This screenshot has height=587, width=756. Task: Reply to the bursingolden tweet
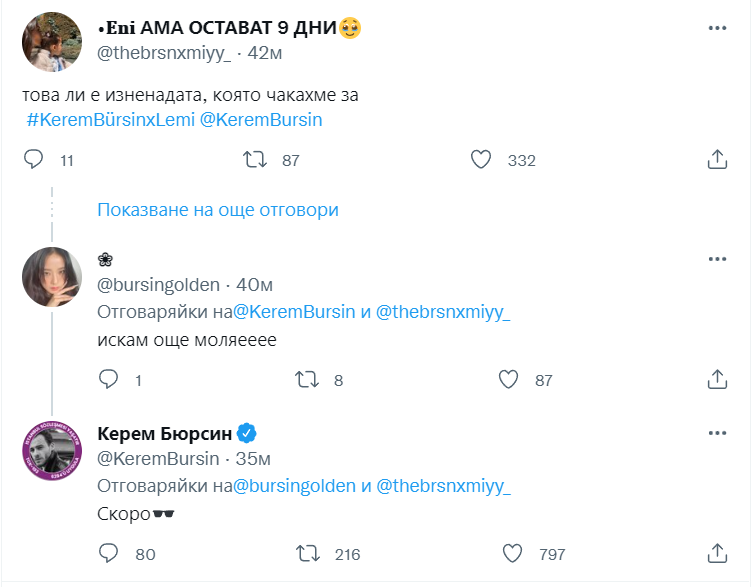(109, 380)
